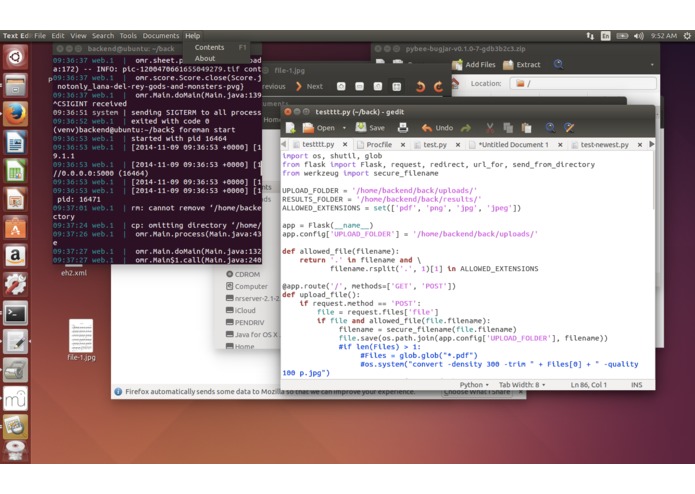Open the File menu

point(40,36)
